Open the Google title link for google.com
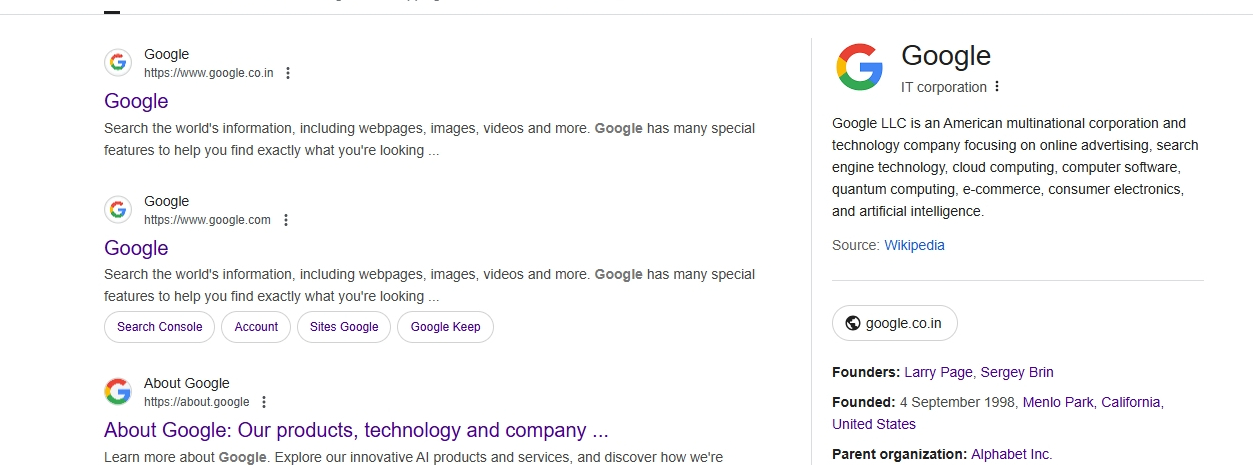The image size is (1253, 465). point(136,248)
